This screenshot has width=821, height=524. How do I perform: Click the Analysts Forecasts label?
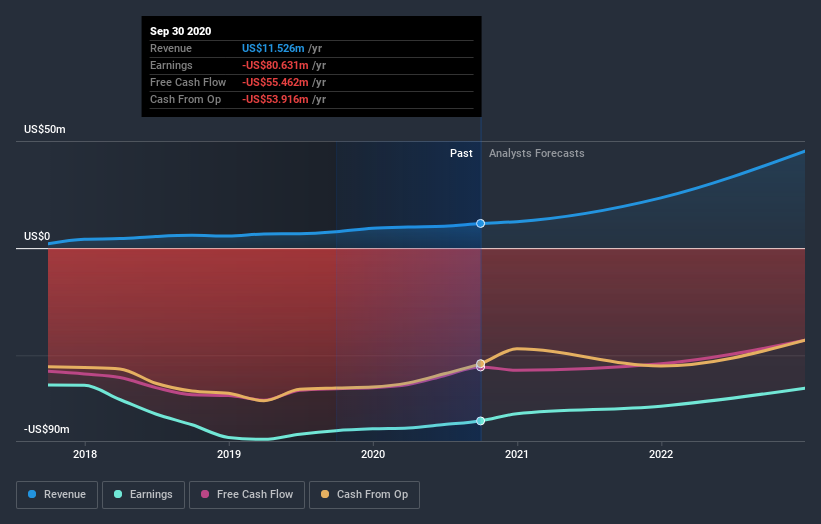(537, 153)
